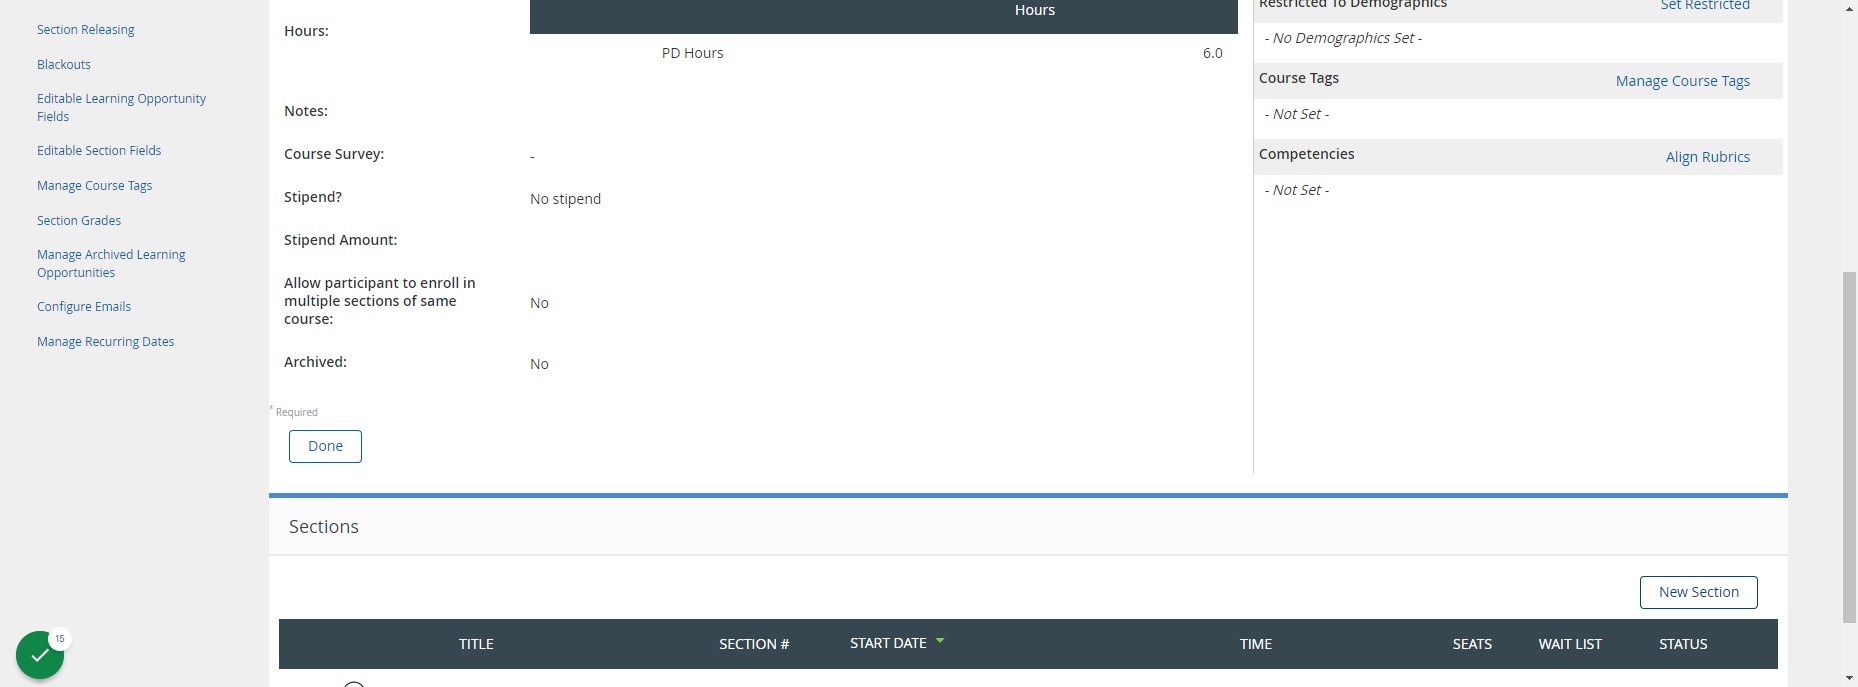Sort sections by Start Date header

click(x=888, y=643)
